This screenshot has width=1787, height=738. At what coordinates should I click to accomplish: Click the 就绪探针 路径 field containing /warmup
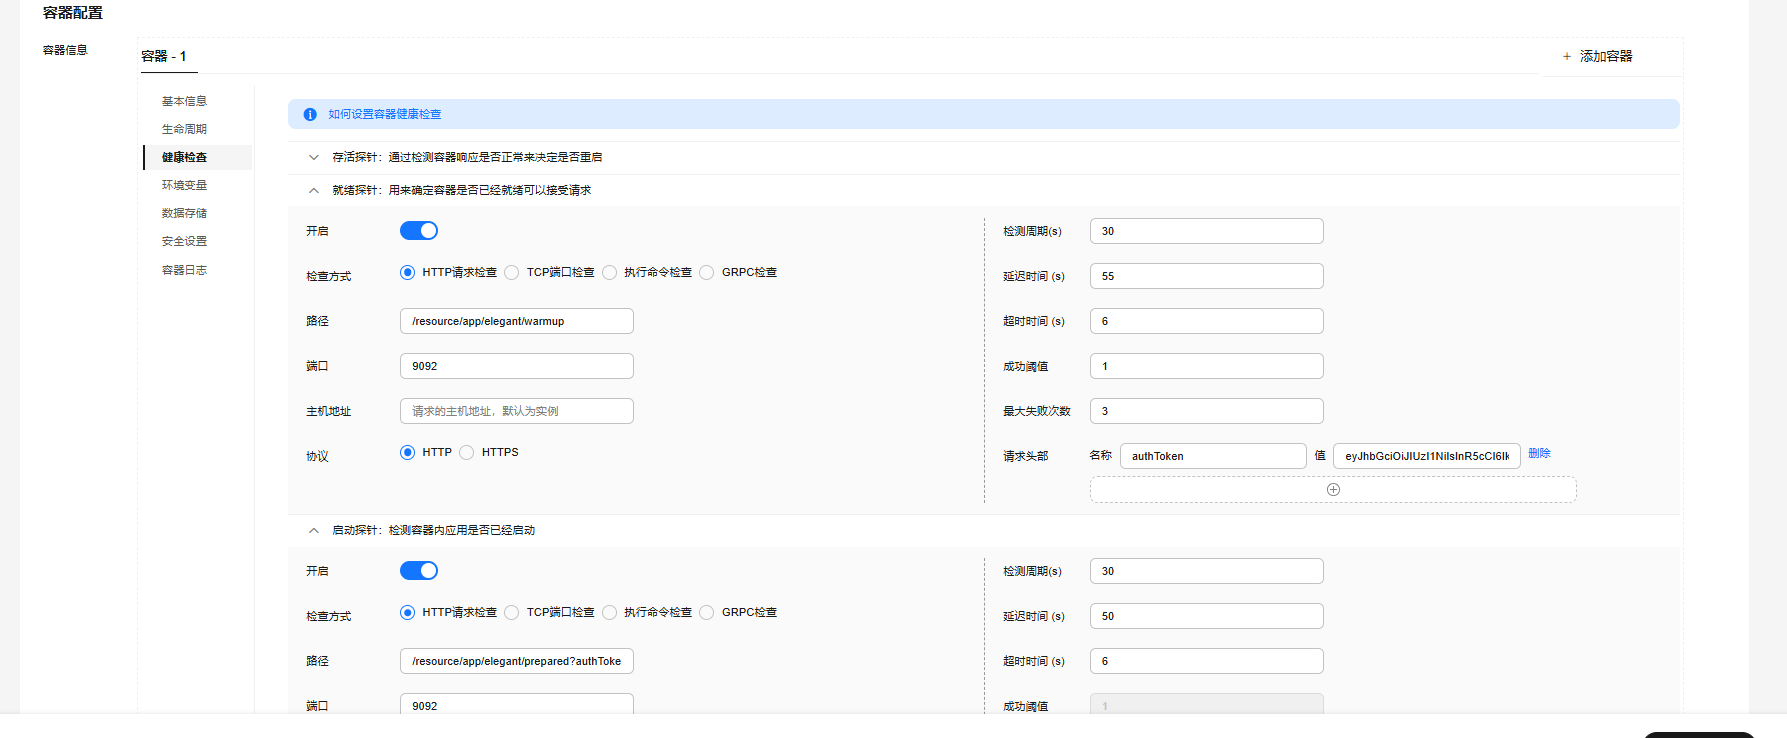click(x=517, y=321)
